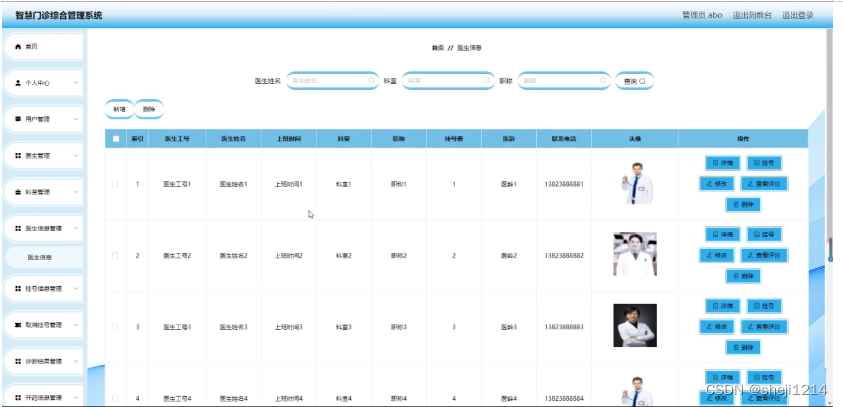Click the 新增 button above table

point(119,109)
